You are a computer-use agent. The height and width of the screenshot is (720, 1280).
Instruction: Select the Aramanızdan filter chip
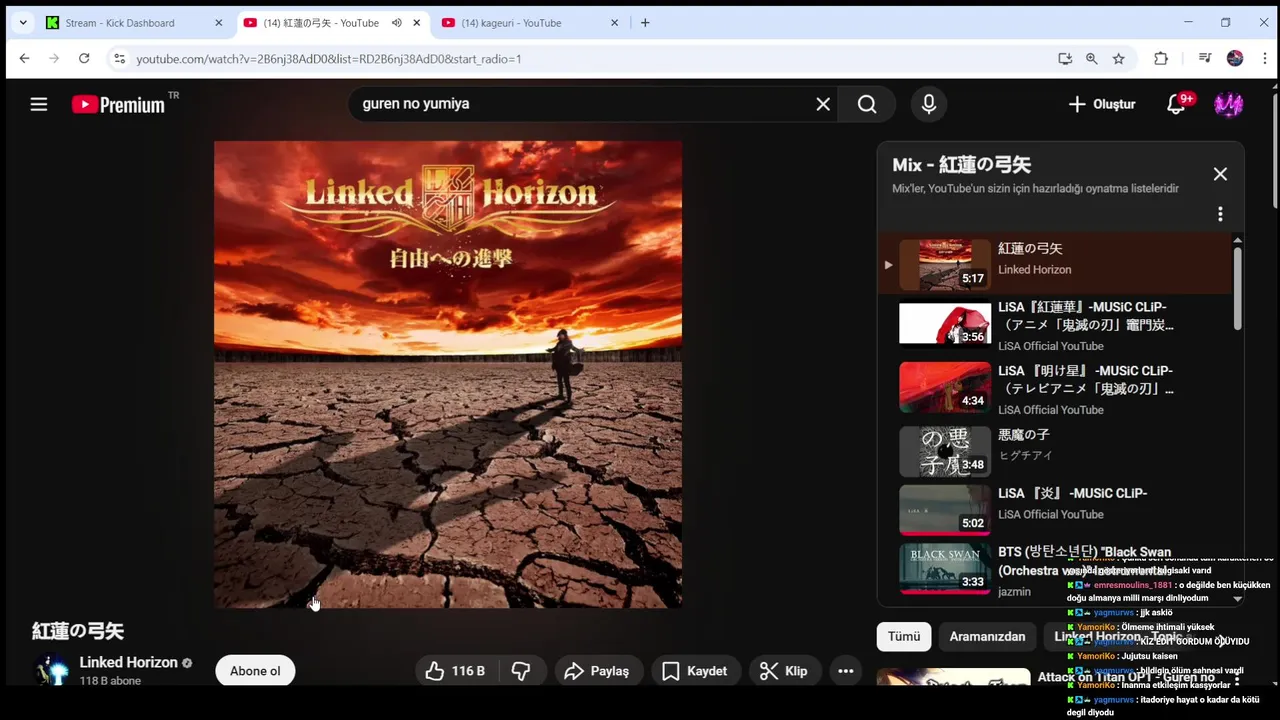point(987,637)
